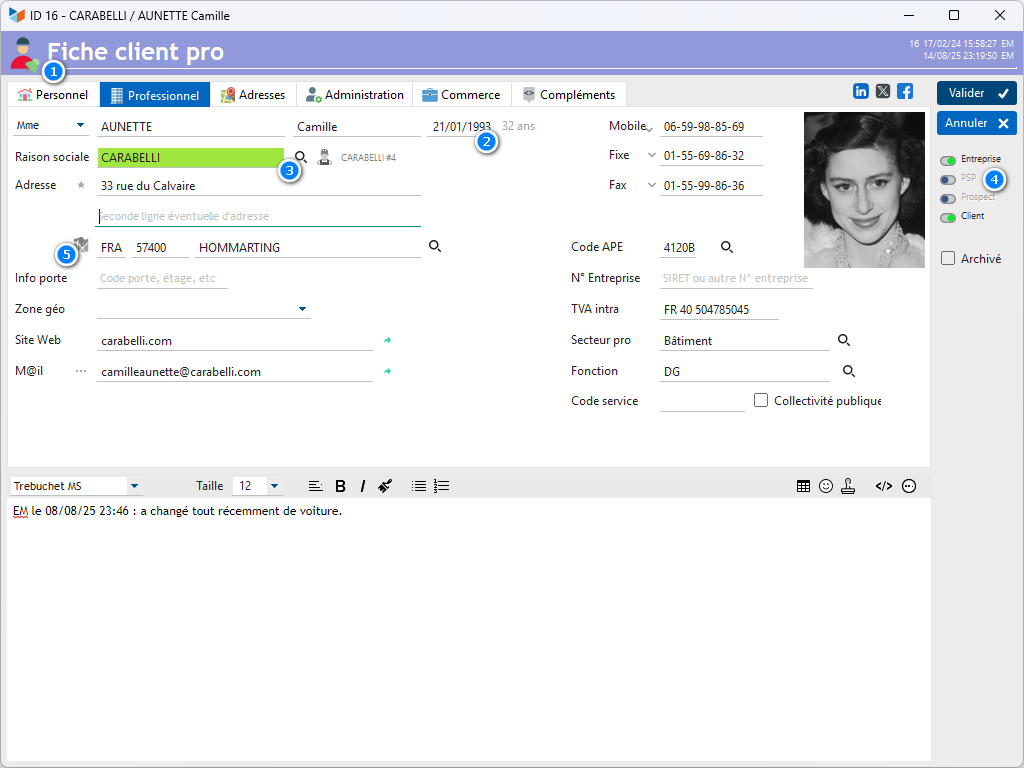Insert a table in the note editor
The image size is (1024, 768).
click(803, 486)
